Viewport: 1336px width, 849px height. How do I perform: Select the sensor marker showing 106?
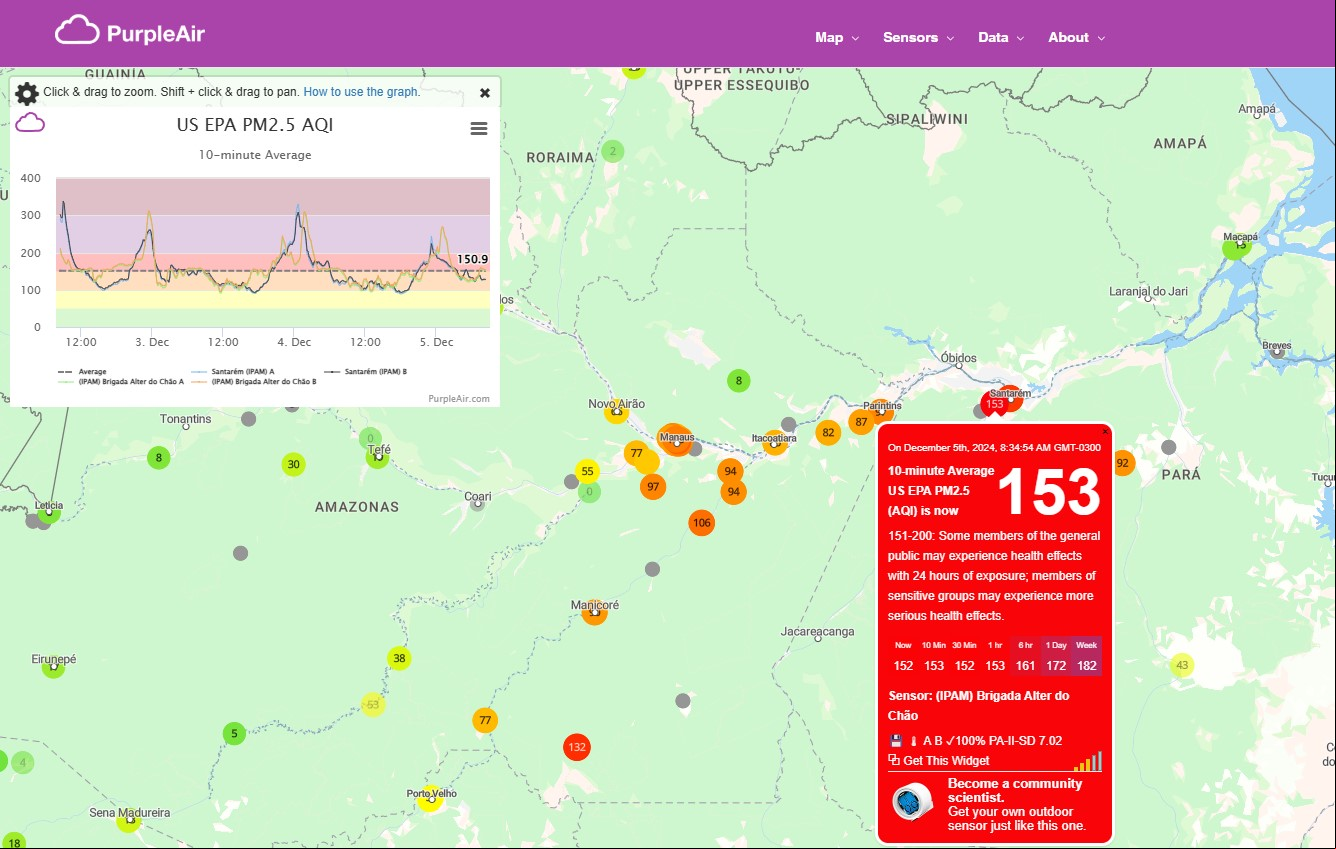702,522
